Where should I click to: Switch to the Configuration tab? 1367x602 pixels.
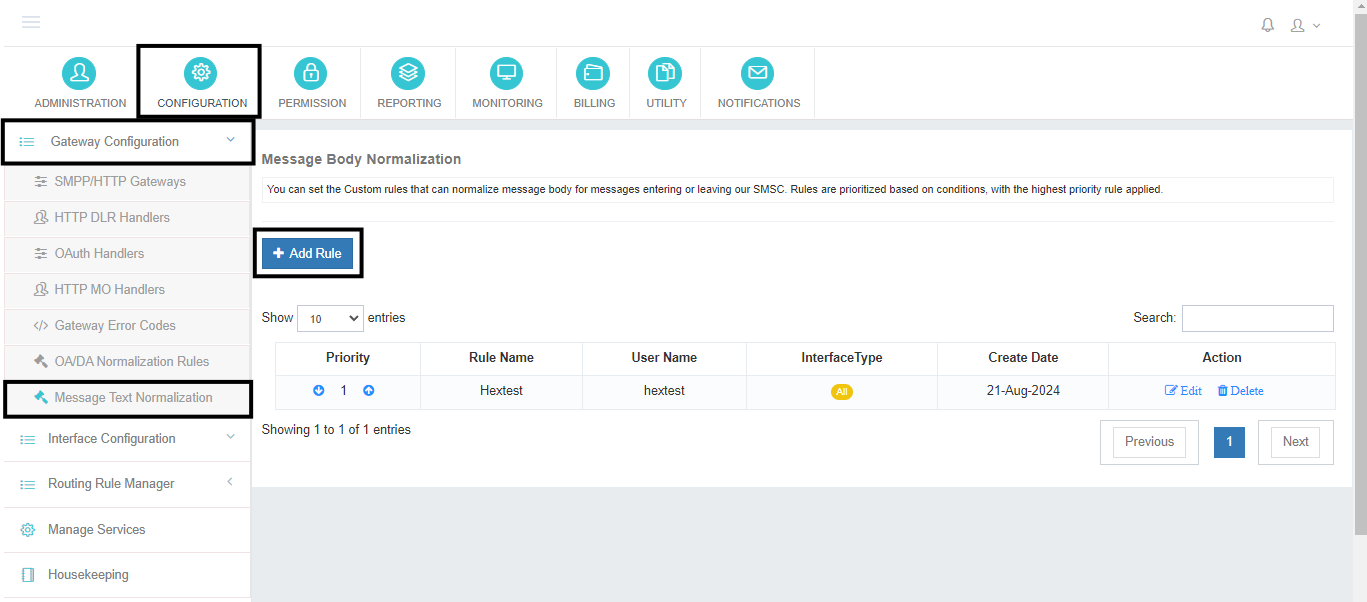click(200, 82)
